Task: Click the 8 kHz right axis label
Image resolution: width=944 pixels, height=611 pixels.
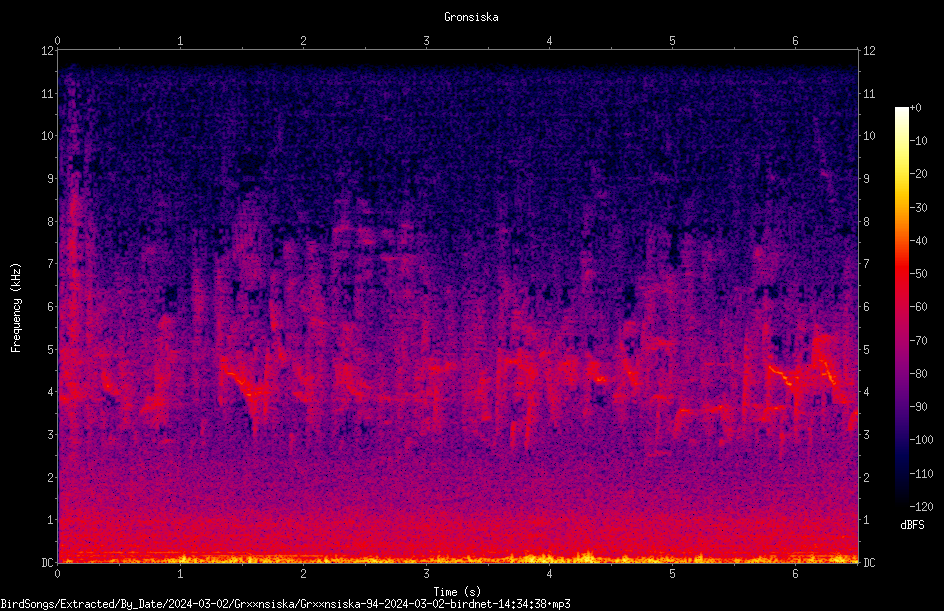Action: (866, 222)
